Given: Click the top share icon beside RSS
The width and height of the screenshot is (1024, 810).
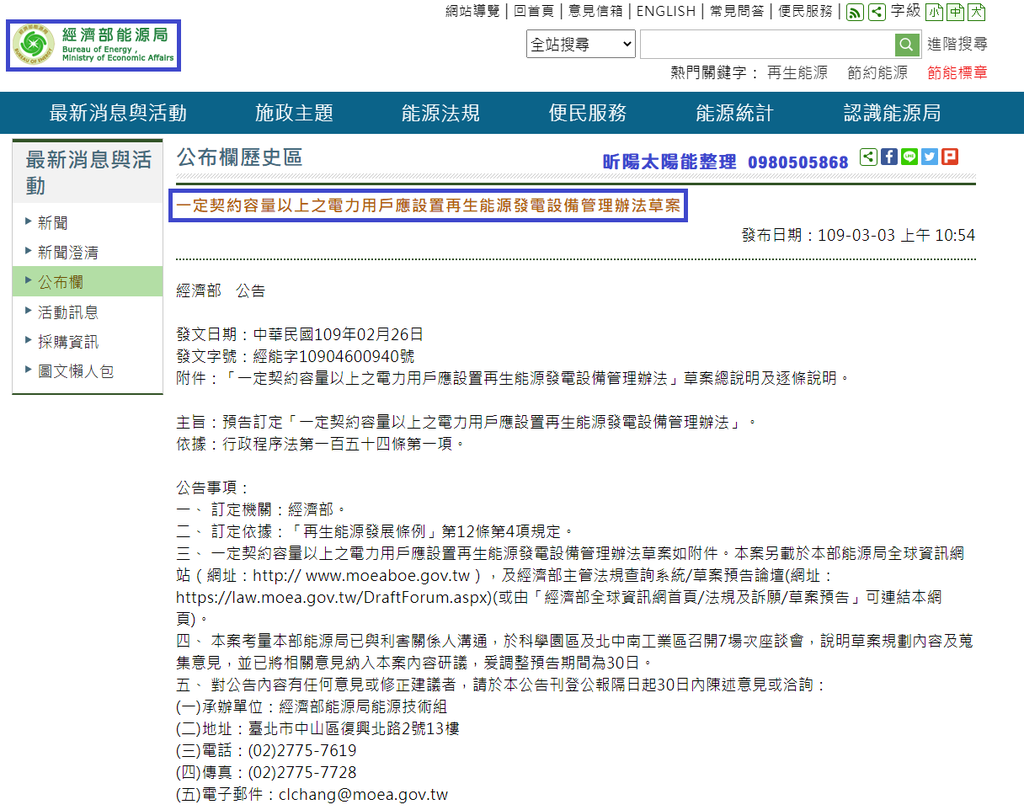Looking at the screenshot, I should click(x=877, y=12).
